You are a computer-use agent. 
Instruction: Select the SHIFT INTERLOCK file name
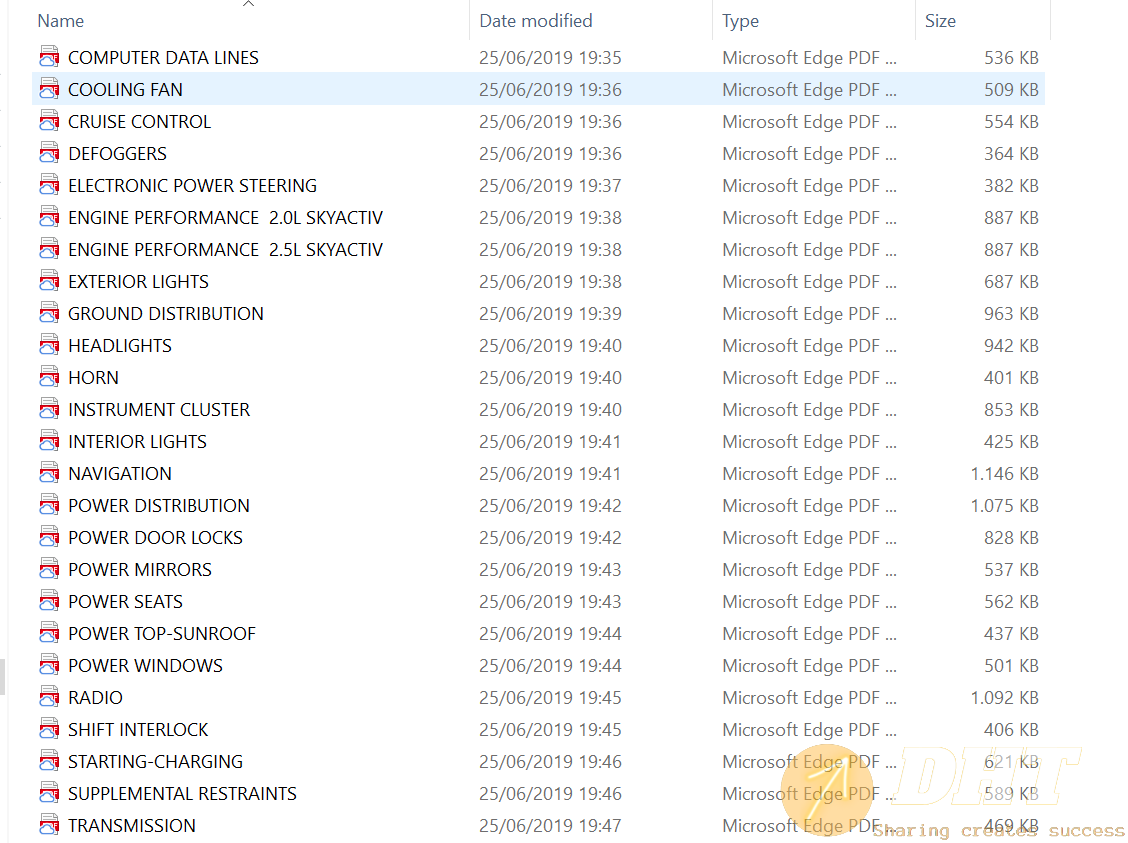[138, 729]
